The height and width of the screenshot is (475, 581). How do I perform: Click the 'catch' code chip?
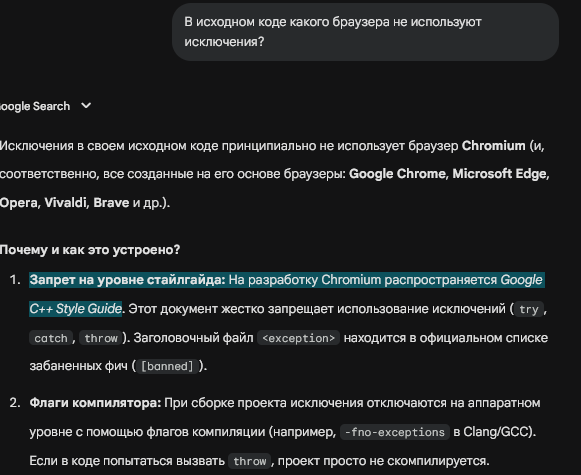51,338
